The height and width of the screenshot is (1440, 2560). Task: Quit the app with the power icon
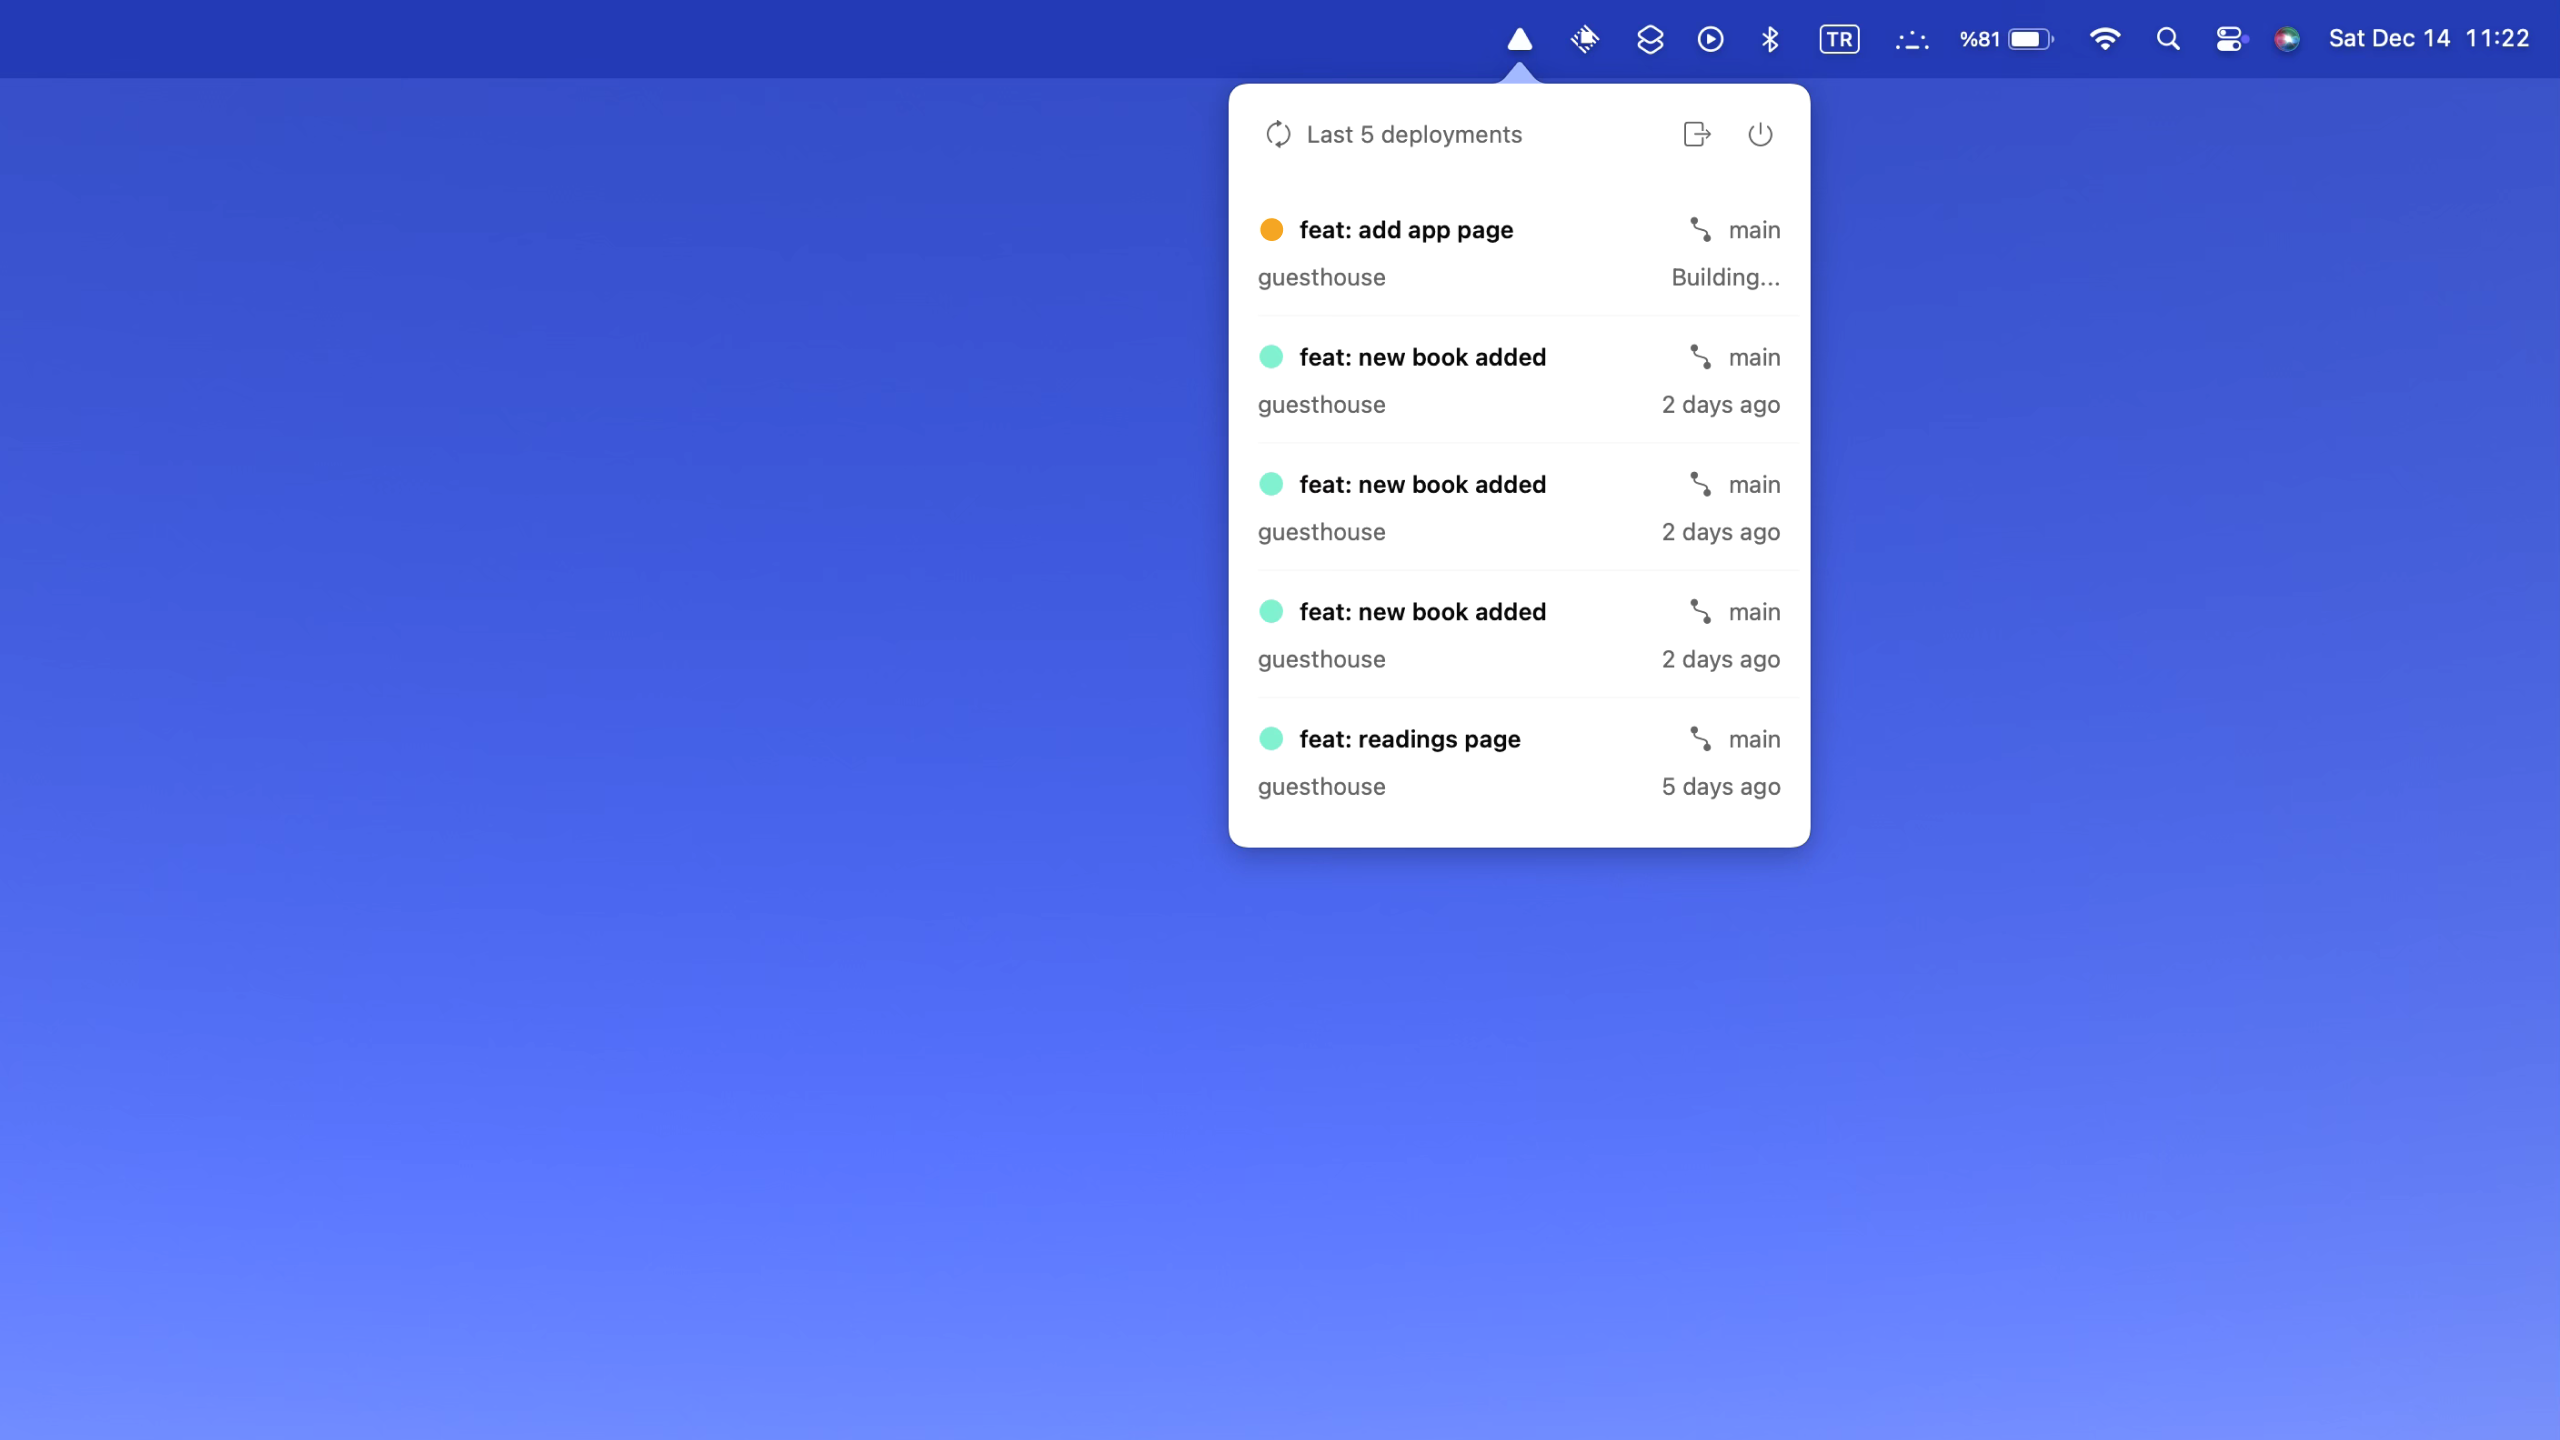(1760, 134)
